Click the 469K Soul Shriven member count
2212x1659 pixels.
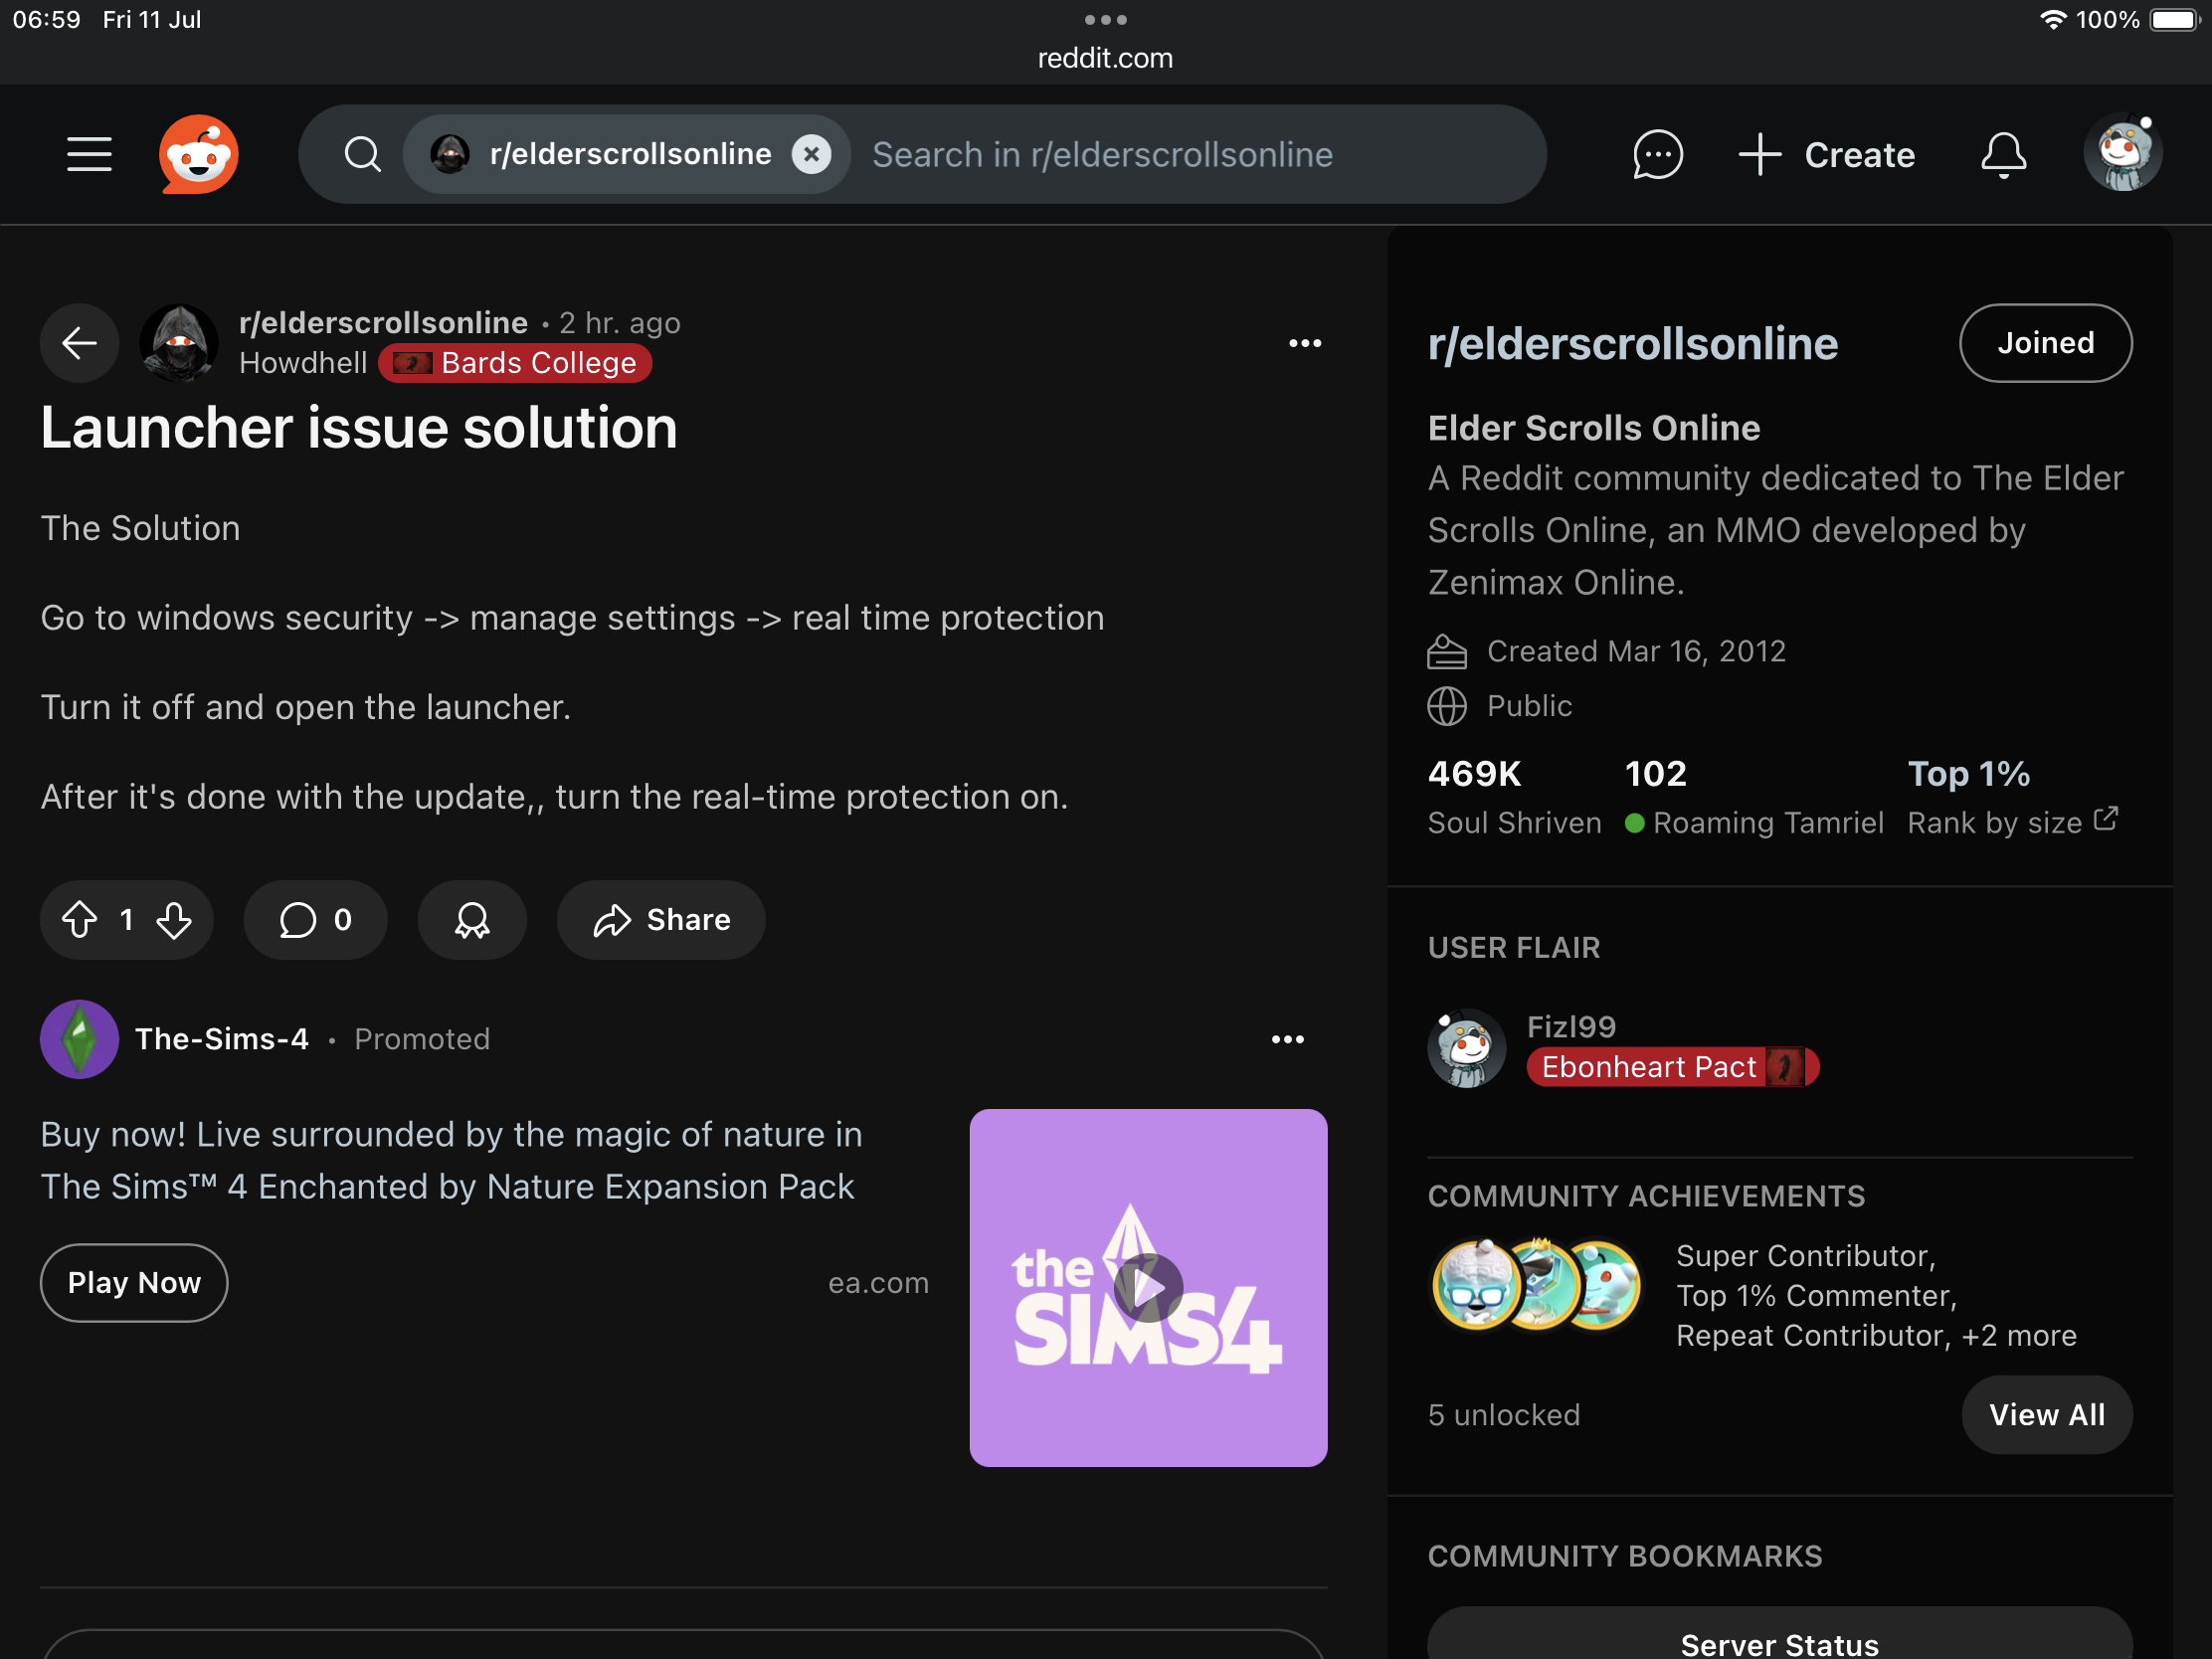pos(1514,796)
